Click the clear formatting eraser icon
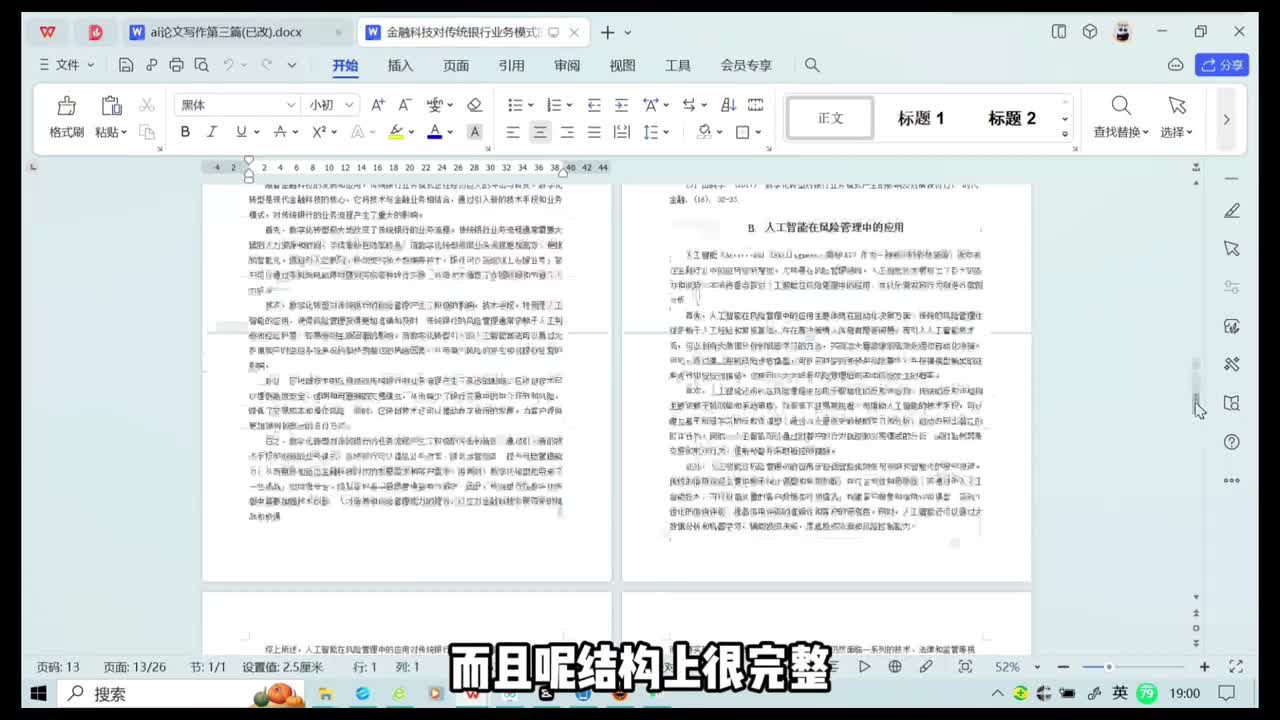Viewport: 1280px width, 720px height. point(475,105)
